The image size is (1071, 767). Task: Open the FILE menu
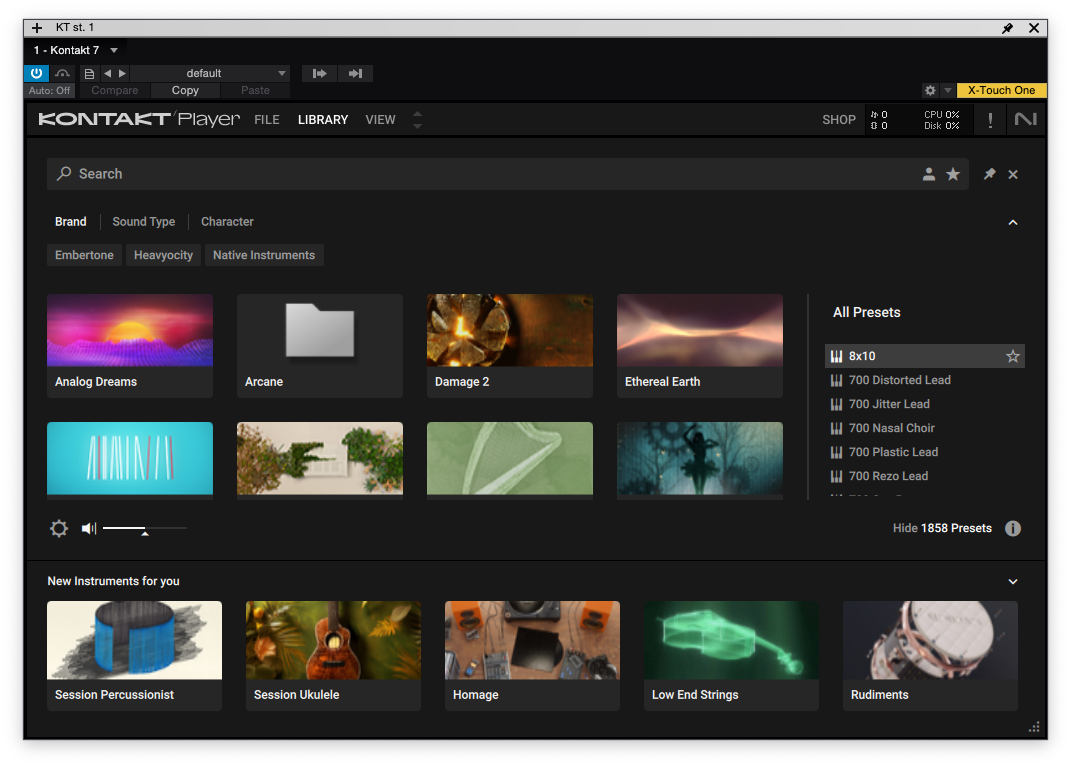click(x=266, y=120)
